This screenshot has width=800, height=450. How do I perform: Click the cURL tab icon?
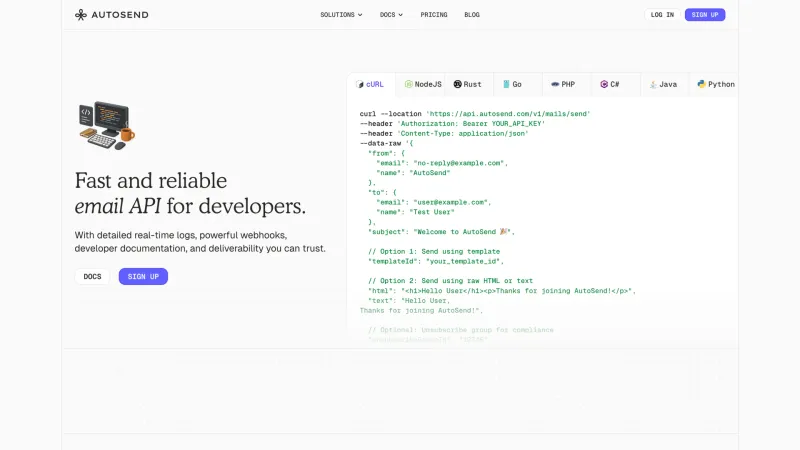click(360, 84)
